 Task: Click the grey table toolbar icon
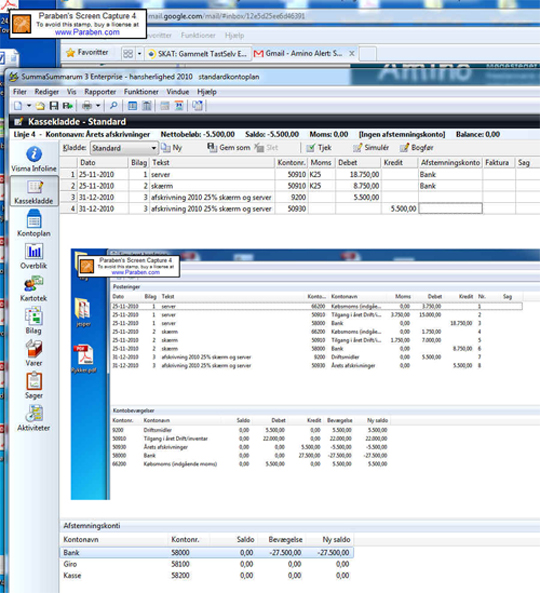164,106
